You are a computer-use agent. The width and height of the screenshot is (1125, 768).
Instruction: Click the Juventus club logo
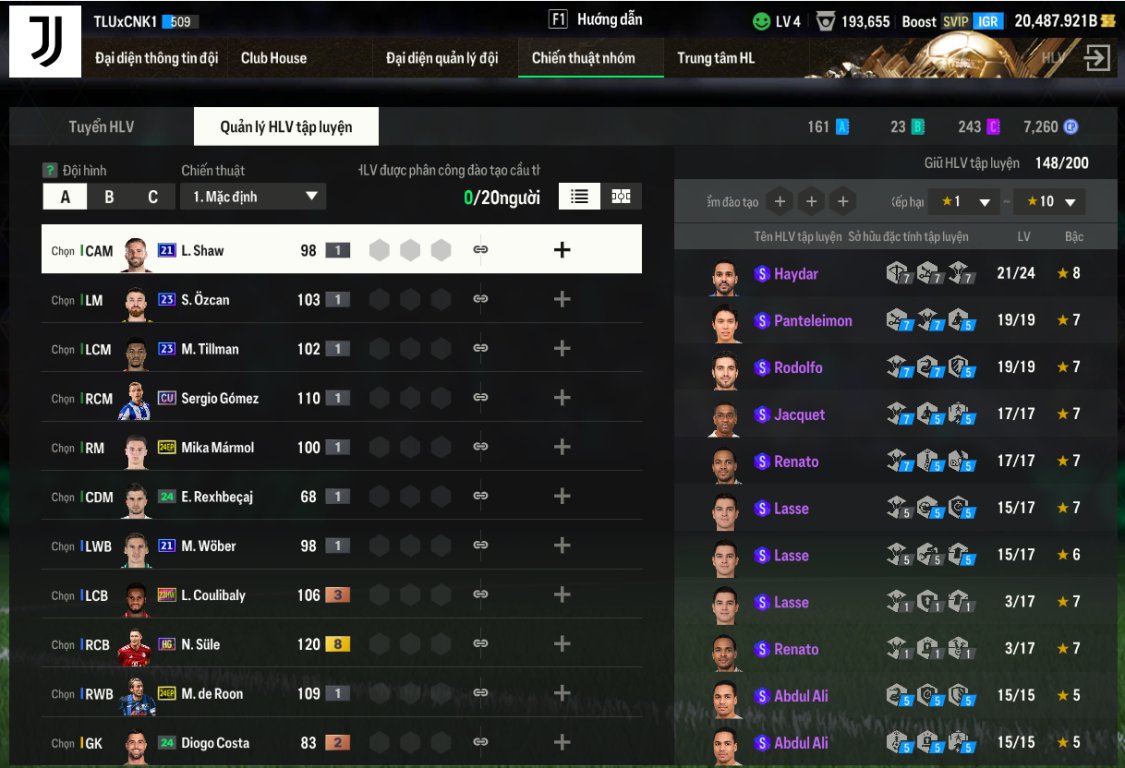coord(45,41)
